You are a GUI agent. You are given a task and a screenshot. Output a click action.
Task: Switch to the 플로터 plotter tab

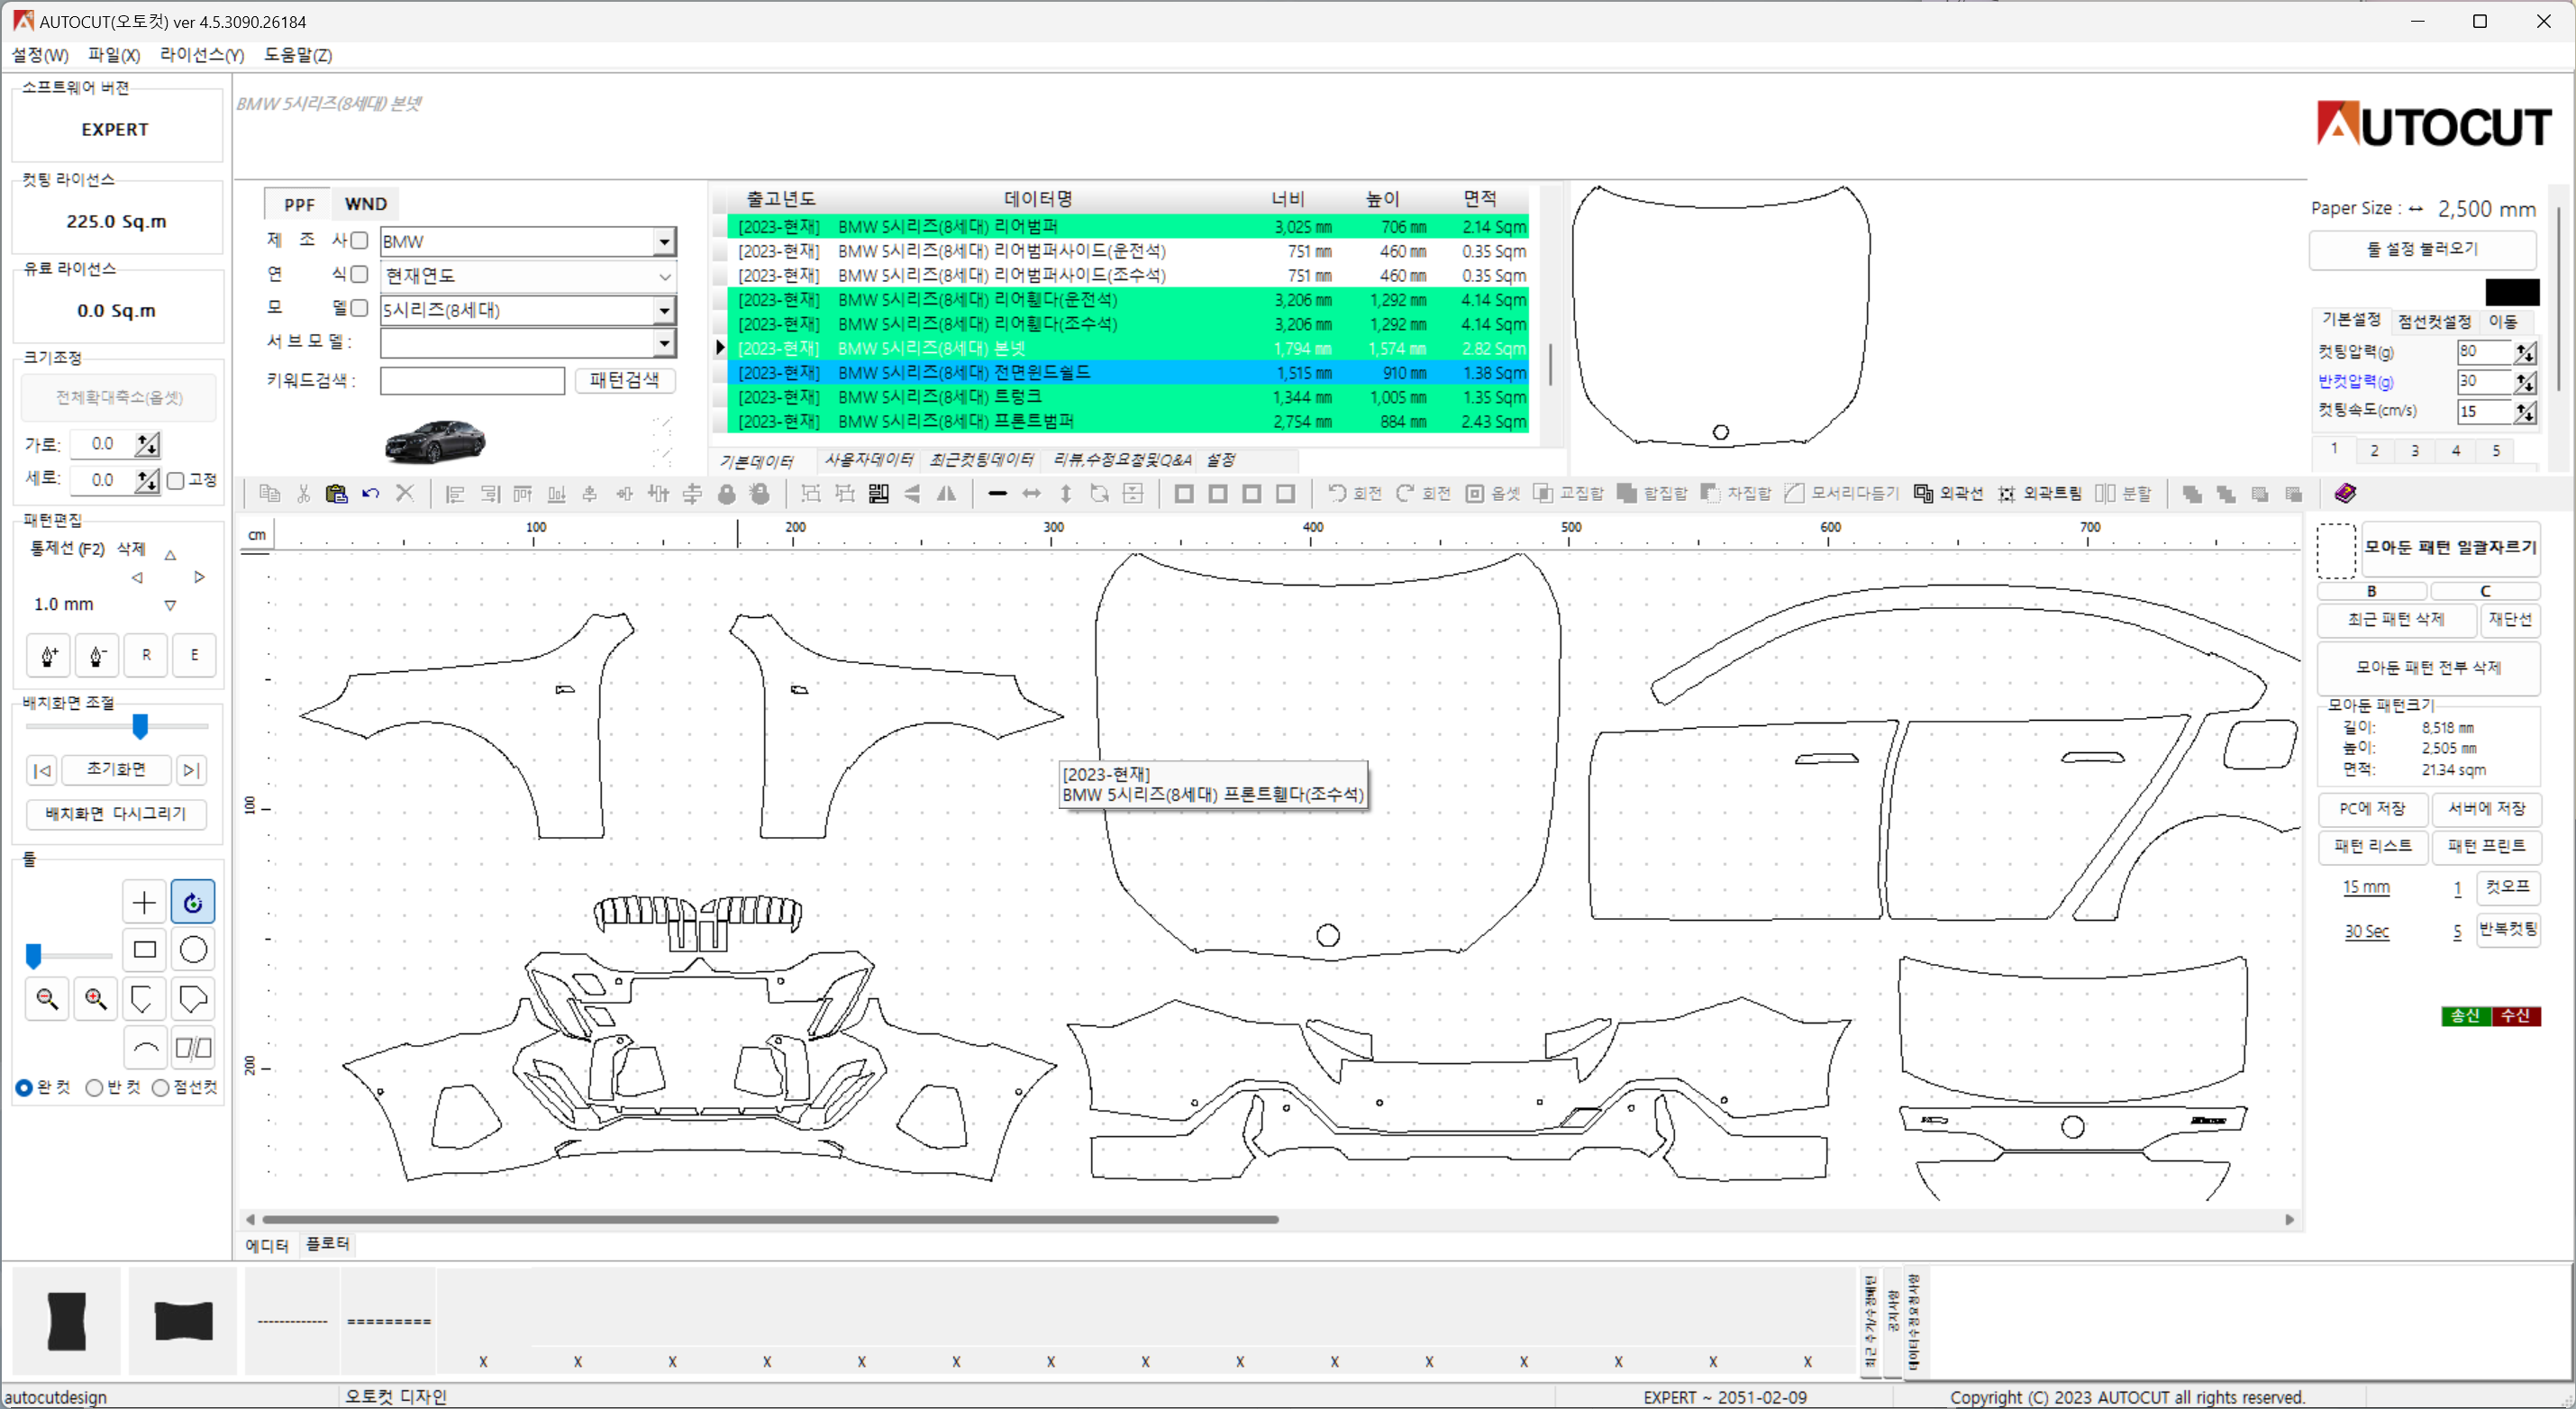click(327, 1243)
